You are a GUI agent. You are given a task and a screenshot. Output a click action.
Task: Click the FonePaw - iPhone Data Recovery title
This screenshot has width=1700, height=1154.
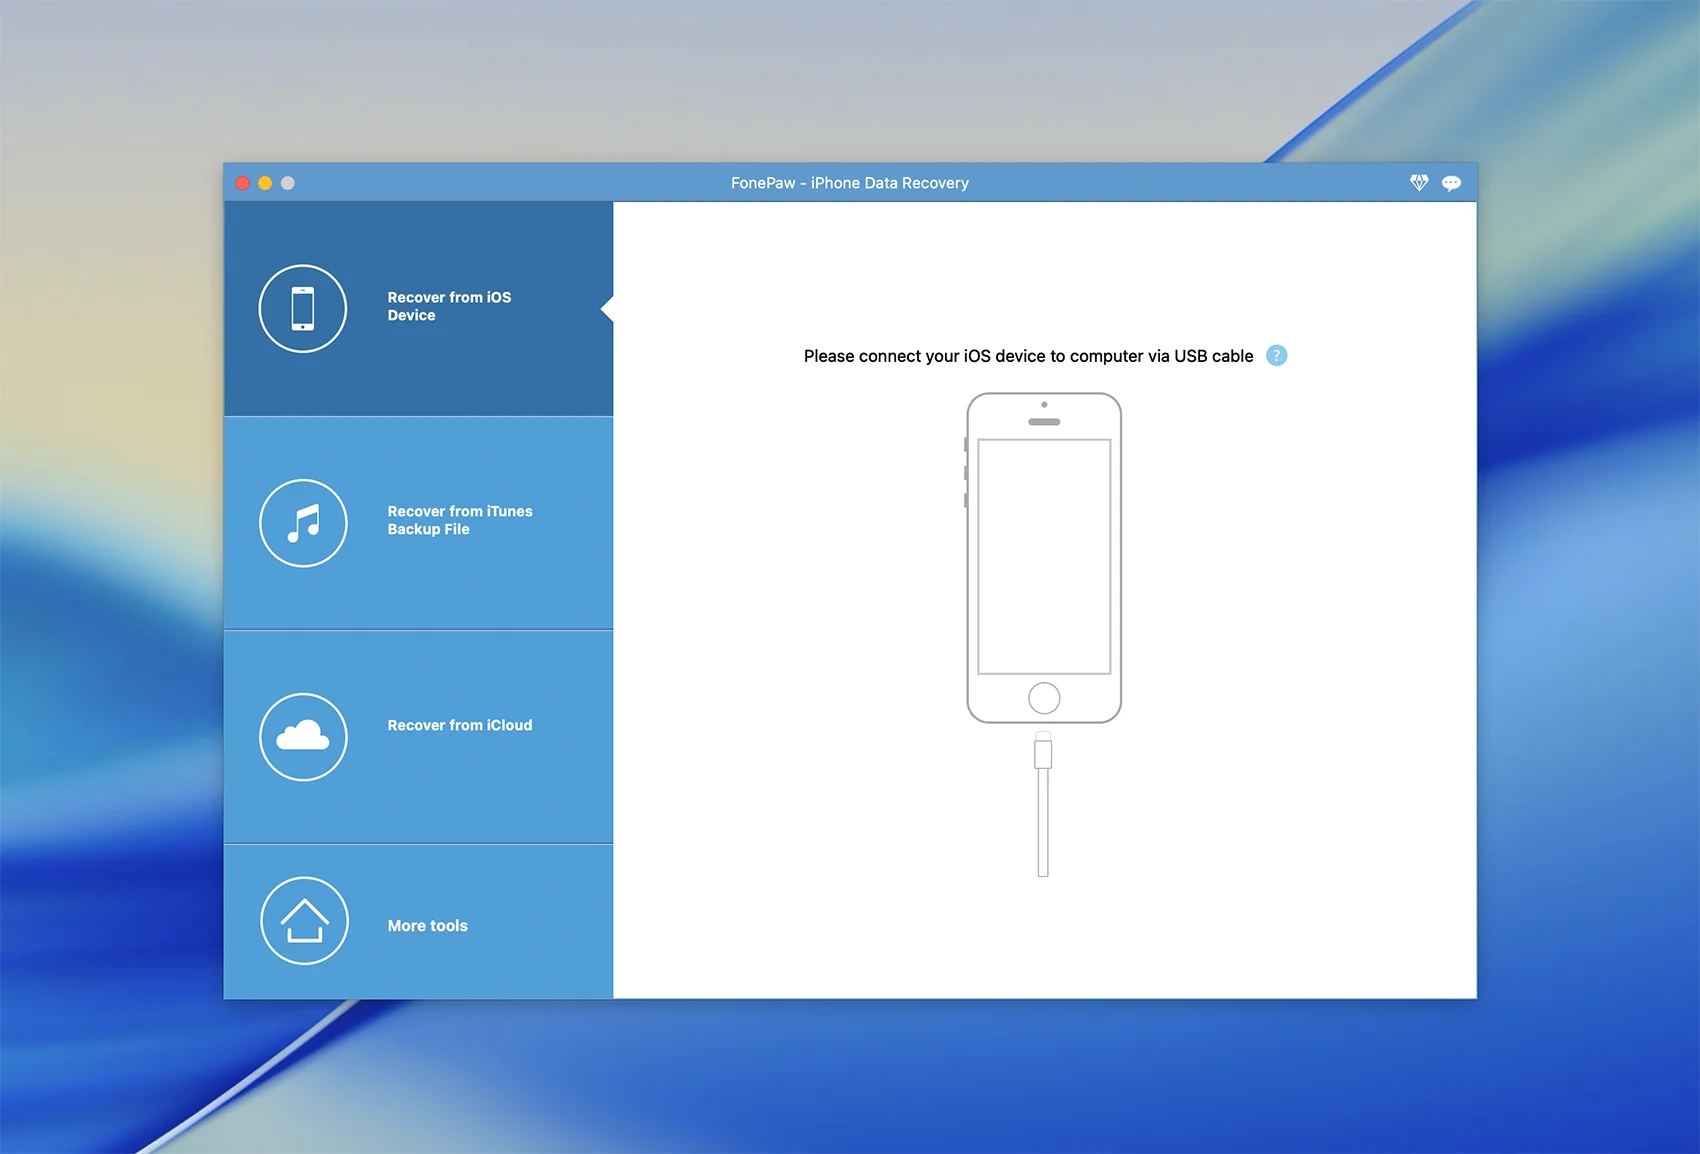pos(849,183)
